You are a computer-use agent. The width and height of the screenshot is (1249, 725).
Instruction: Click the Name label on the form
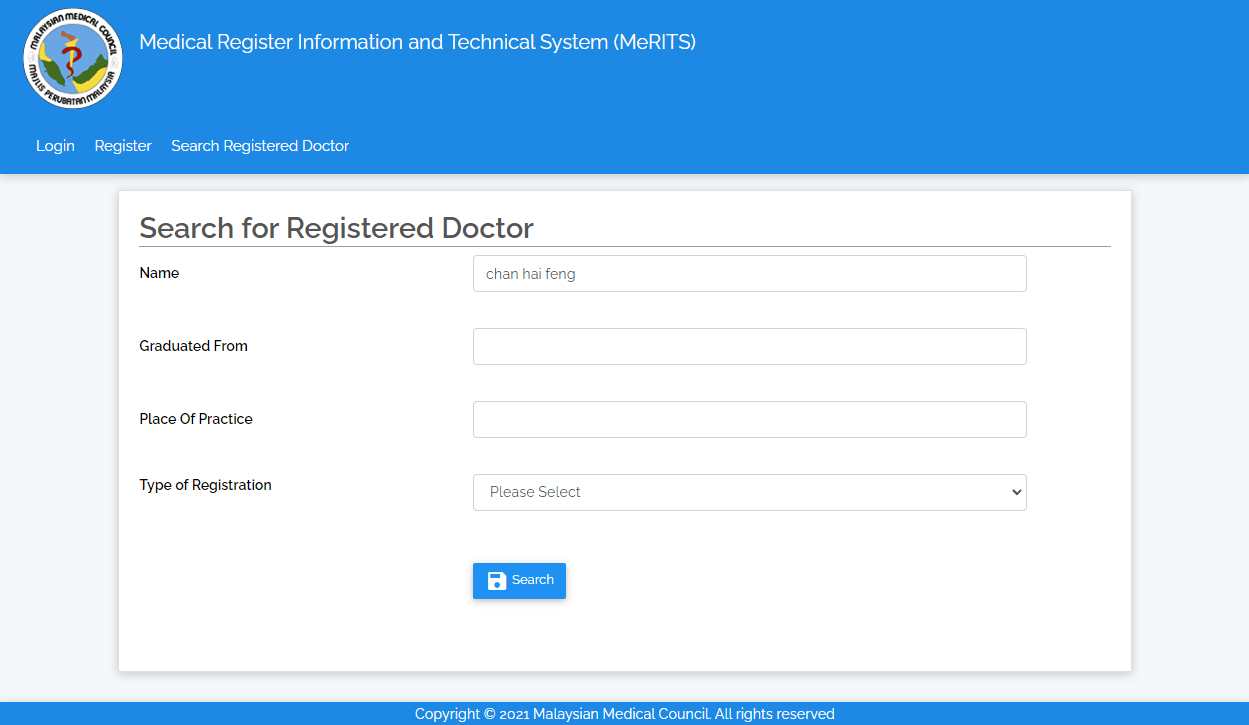point(159,273)
